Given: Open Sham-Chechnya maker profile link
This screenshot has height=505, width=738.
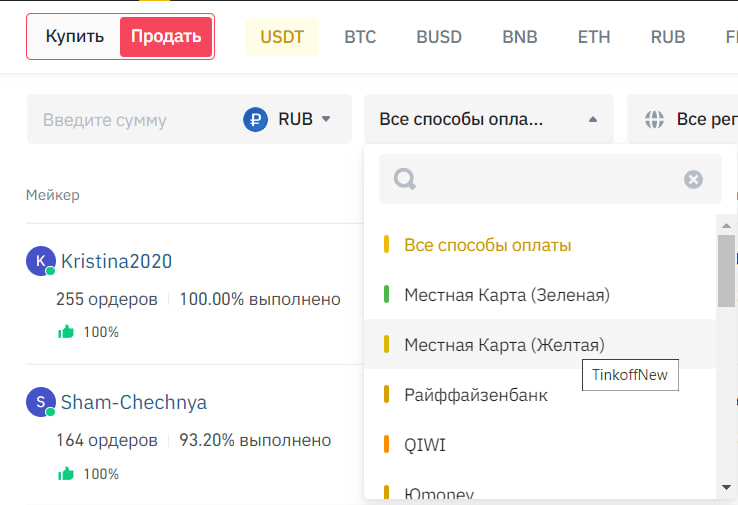Looking at the screenshot, I should coord(134,403).
